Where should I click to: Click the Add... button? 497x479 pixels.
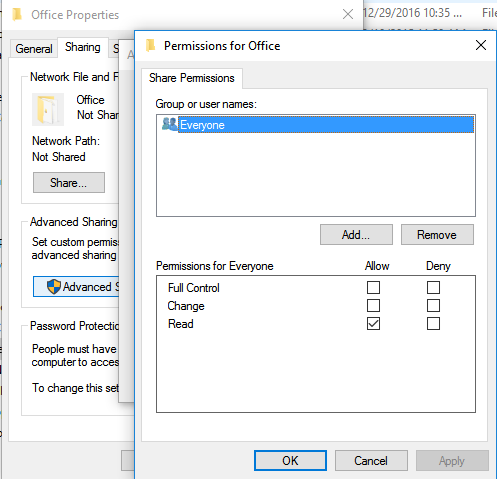[356, 235]
